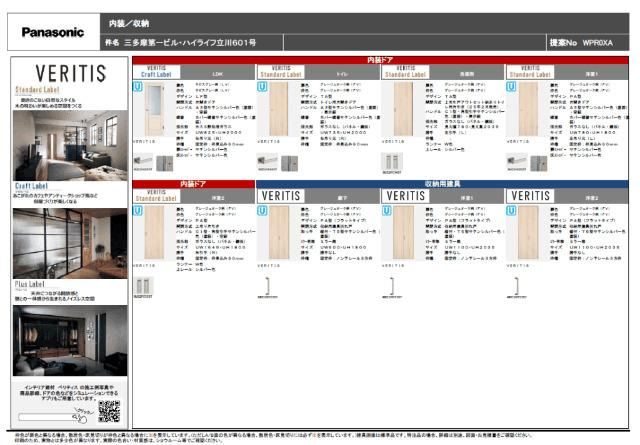Image resolution: width=640 pixels, height=445 pixels.
Task: Select the 内装／収納 header title
Action: [129, 24]
